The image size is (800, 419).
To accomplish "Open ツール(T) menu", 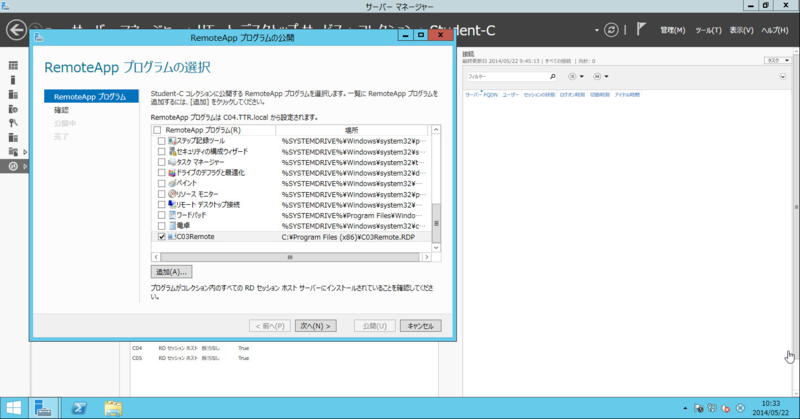I will tap(708, 30).
